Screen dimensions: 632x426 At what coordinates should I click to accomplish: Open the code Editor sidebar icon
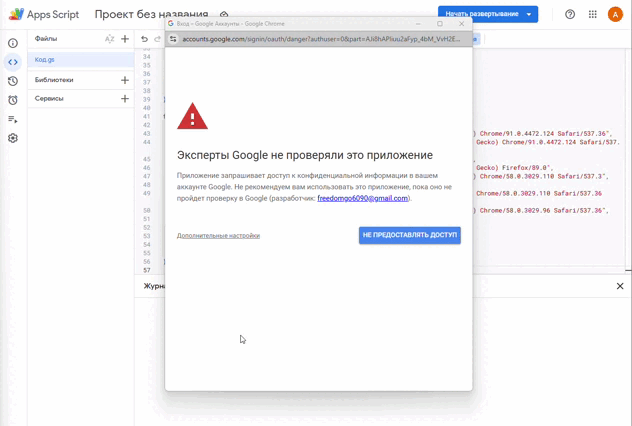point(13,62)
